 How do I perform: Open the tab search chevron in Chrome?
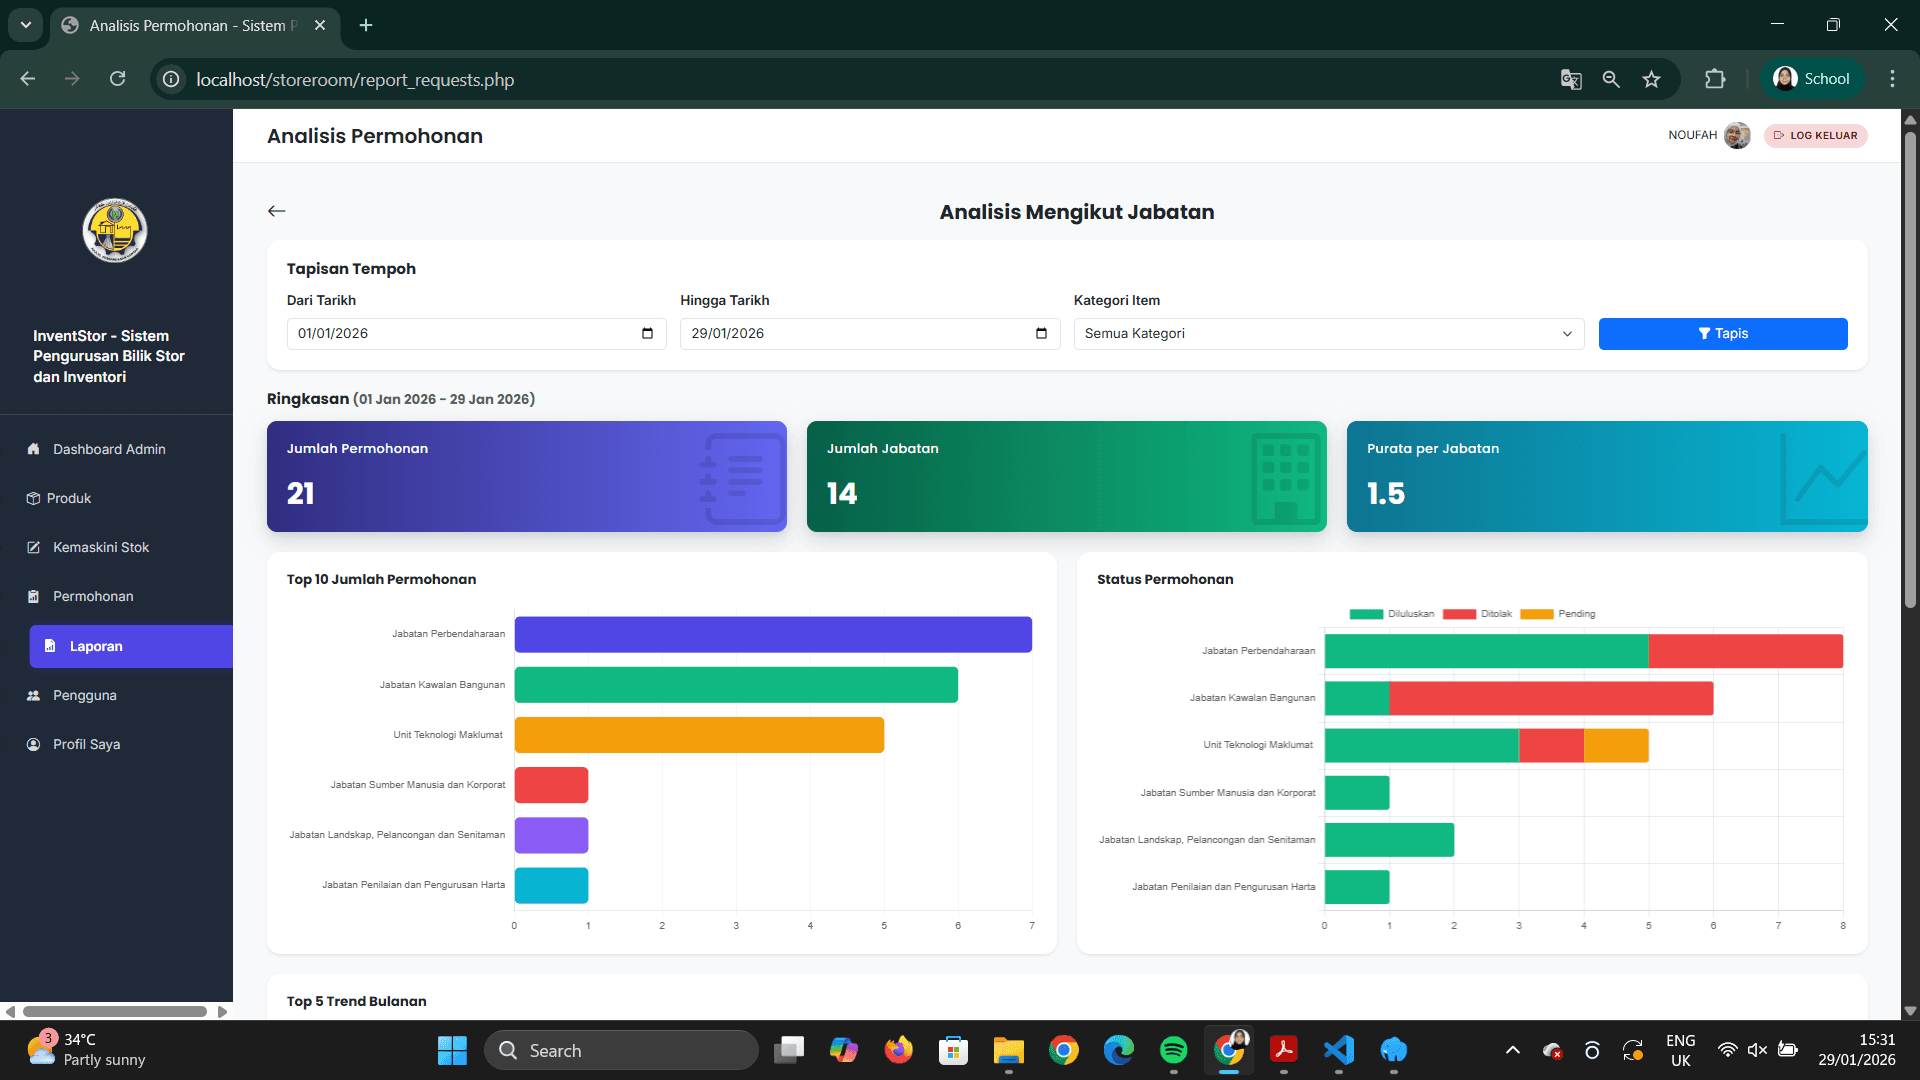(x=26, y=25)
